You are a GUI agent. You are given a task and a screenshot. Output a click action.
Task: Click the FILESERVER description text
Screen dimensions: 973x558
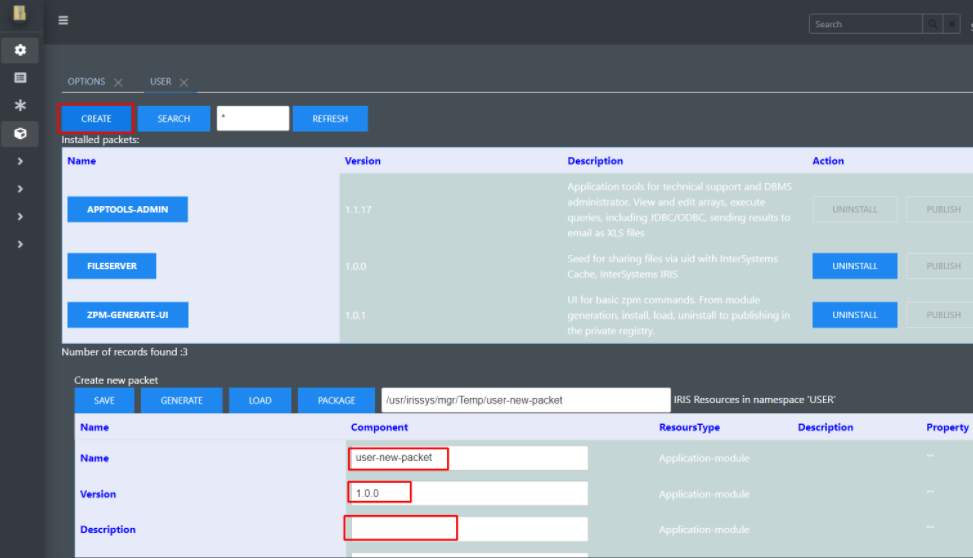(x=672, y=266)
